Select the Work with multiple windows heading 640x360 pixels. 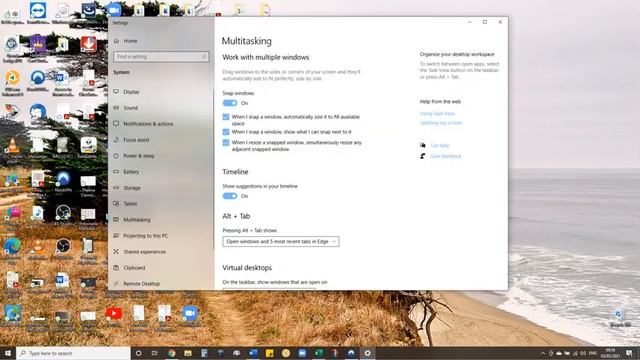pos(265,57)
